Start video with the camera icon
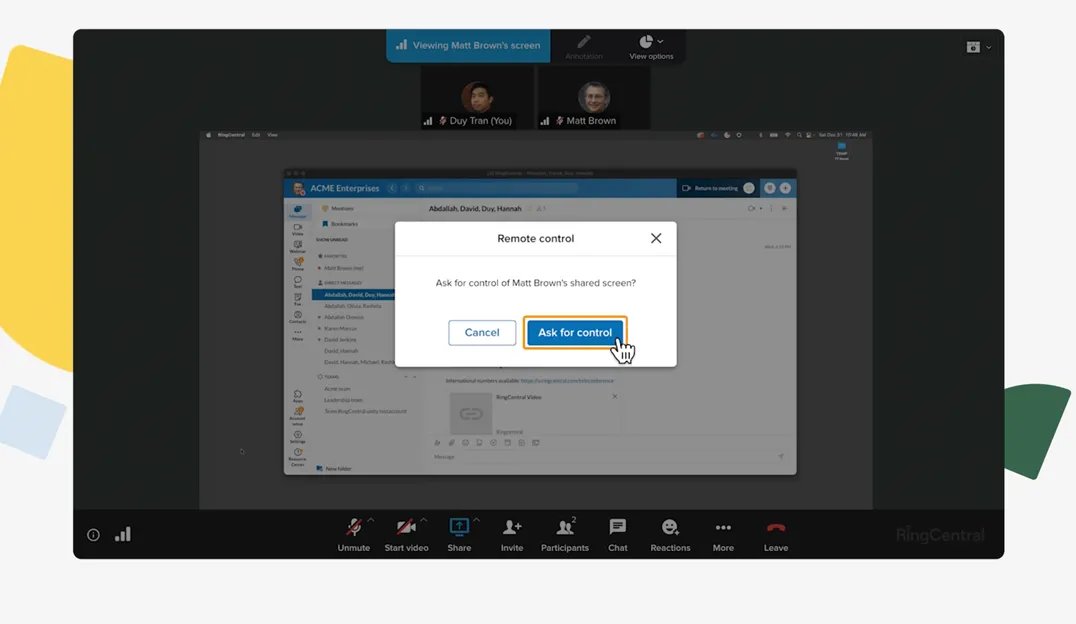The height and width of the screenshot is (624, 1076). (x=406, y=534)
